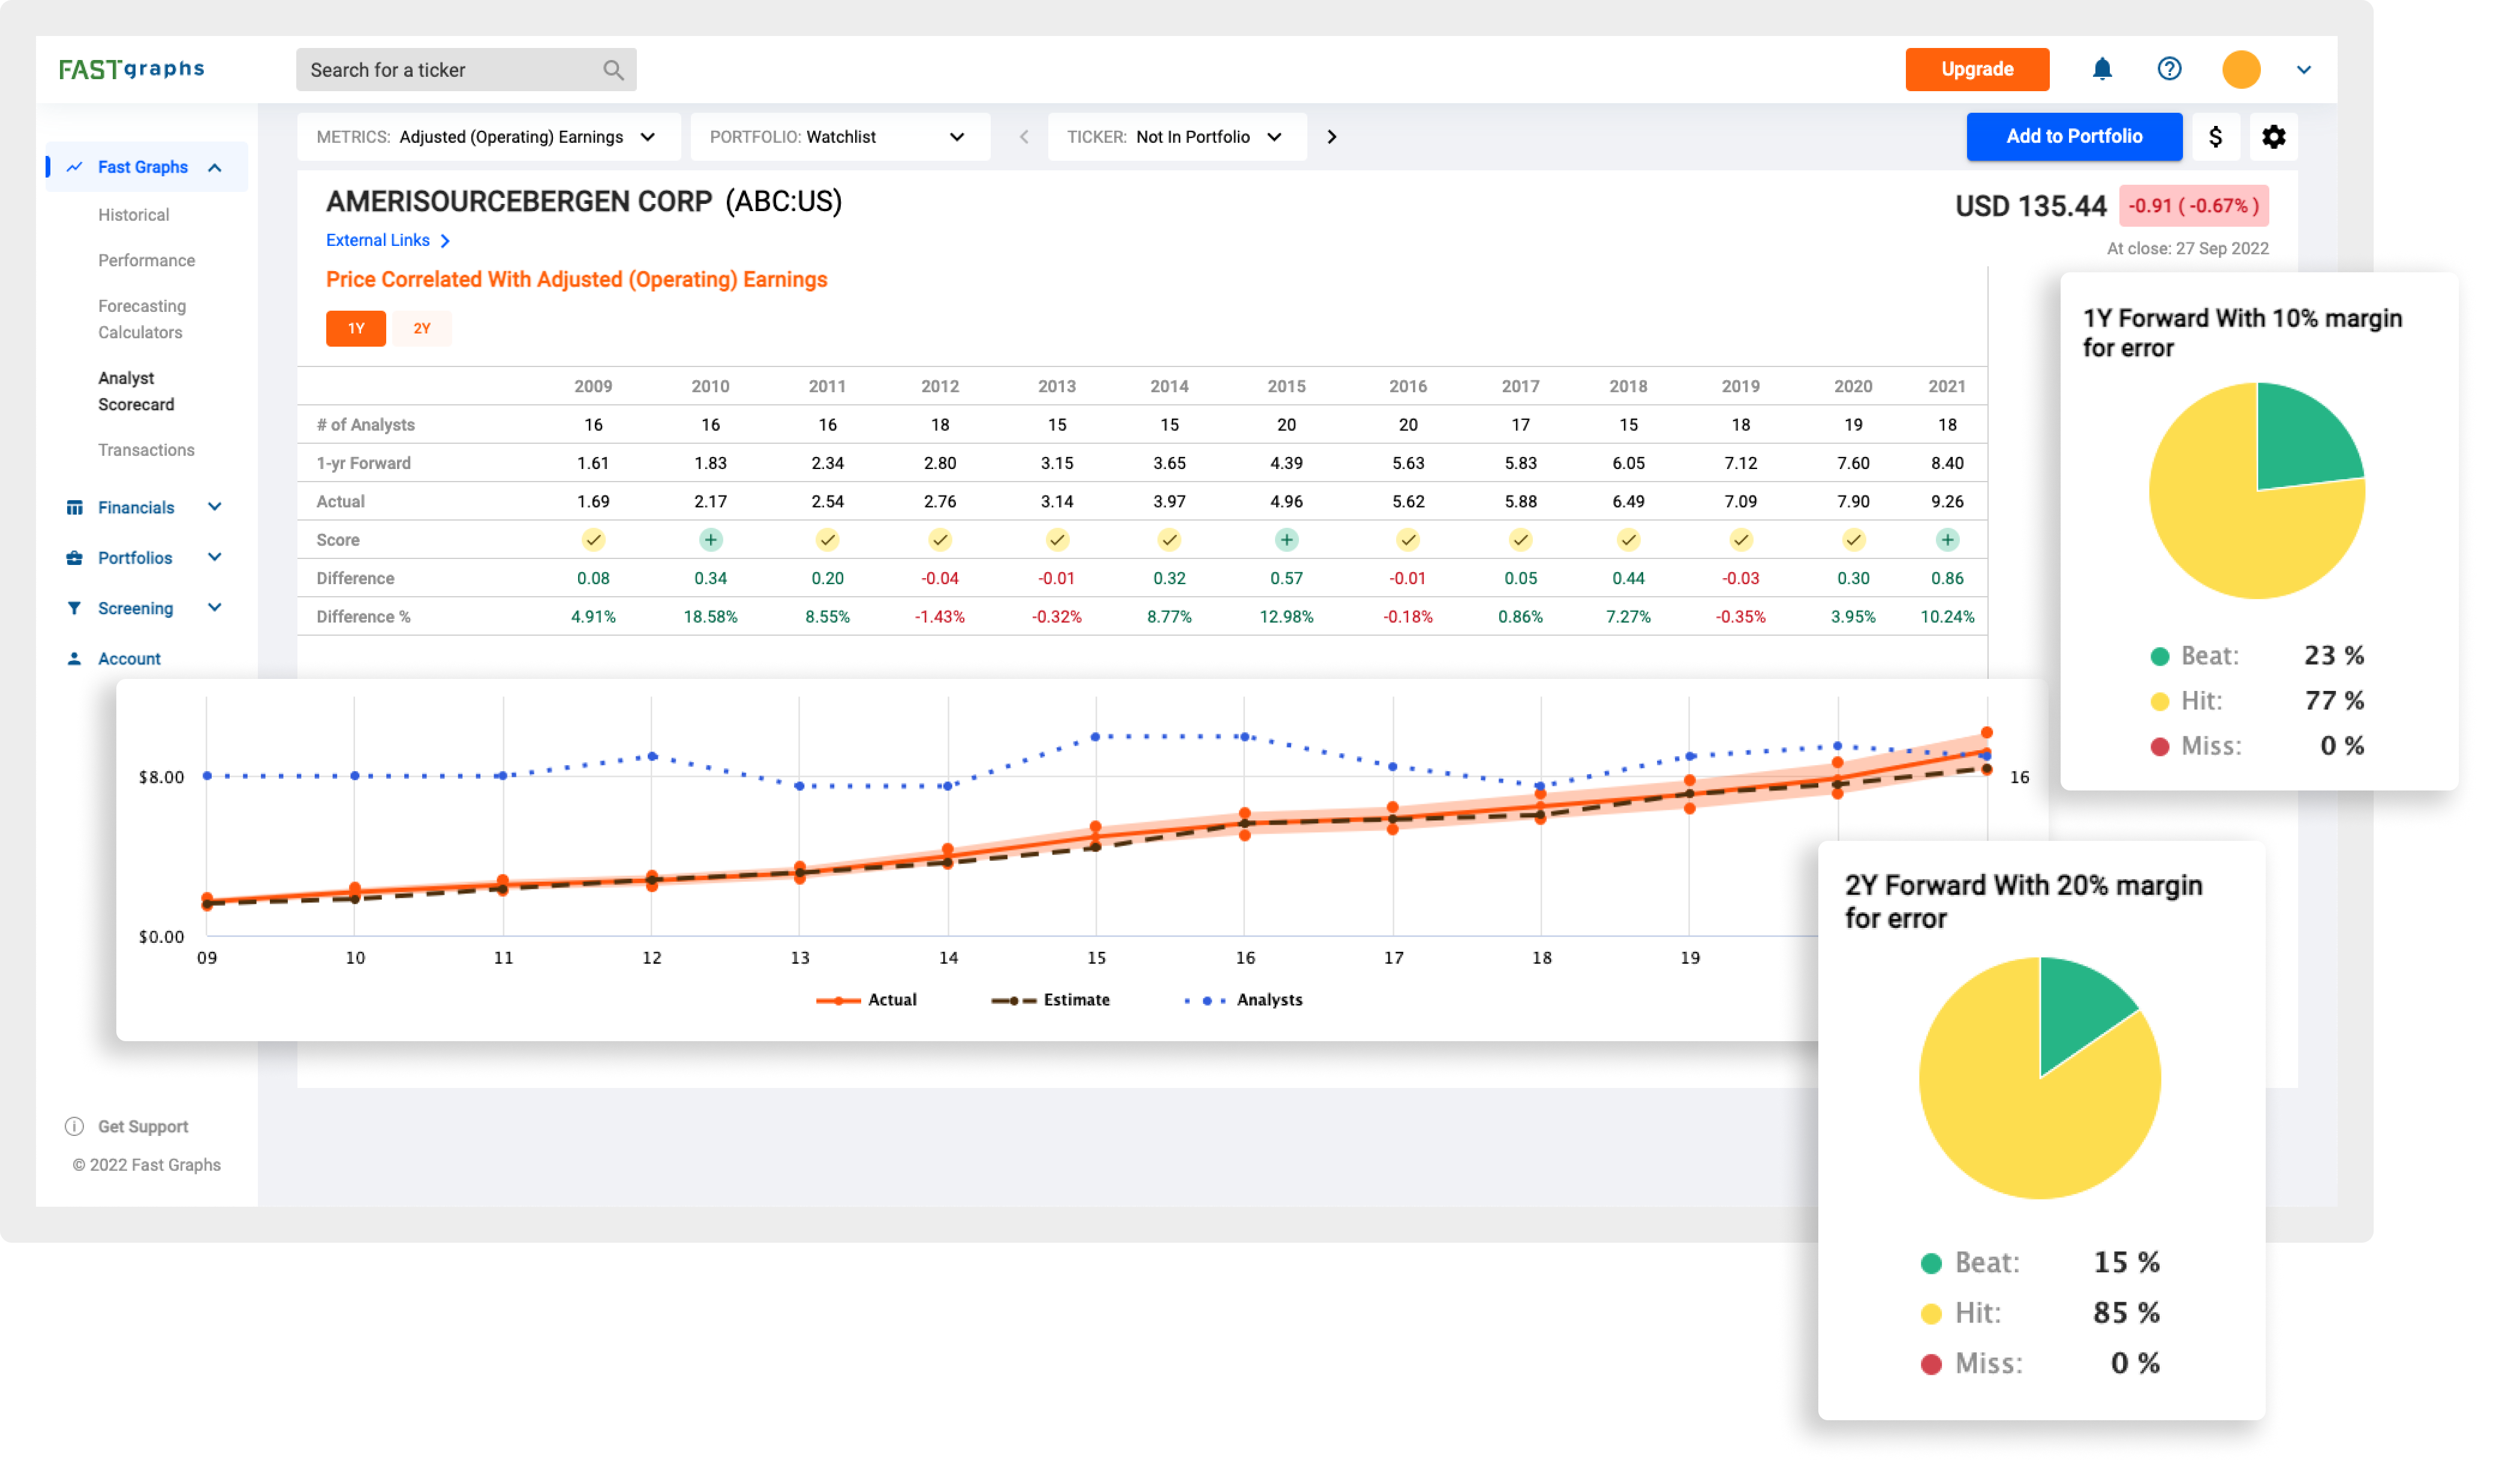
Task: Toggle the Analysts series in chart legend
Action: [x=1243, y=999]
